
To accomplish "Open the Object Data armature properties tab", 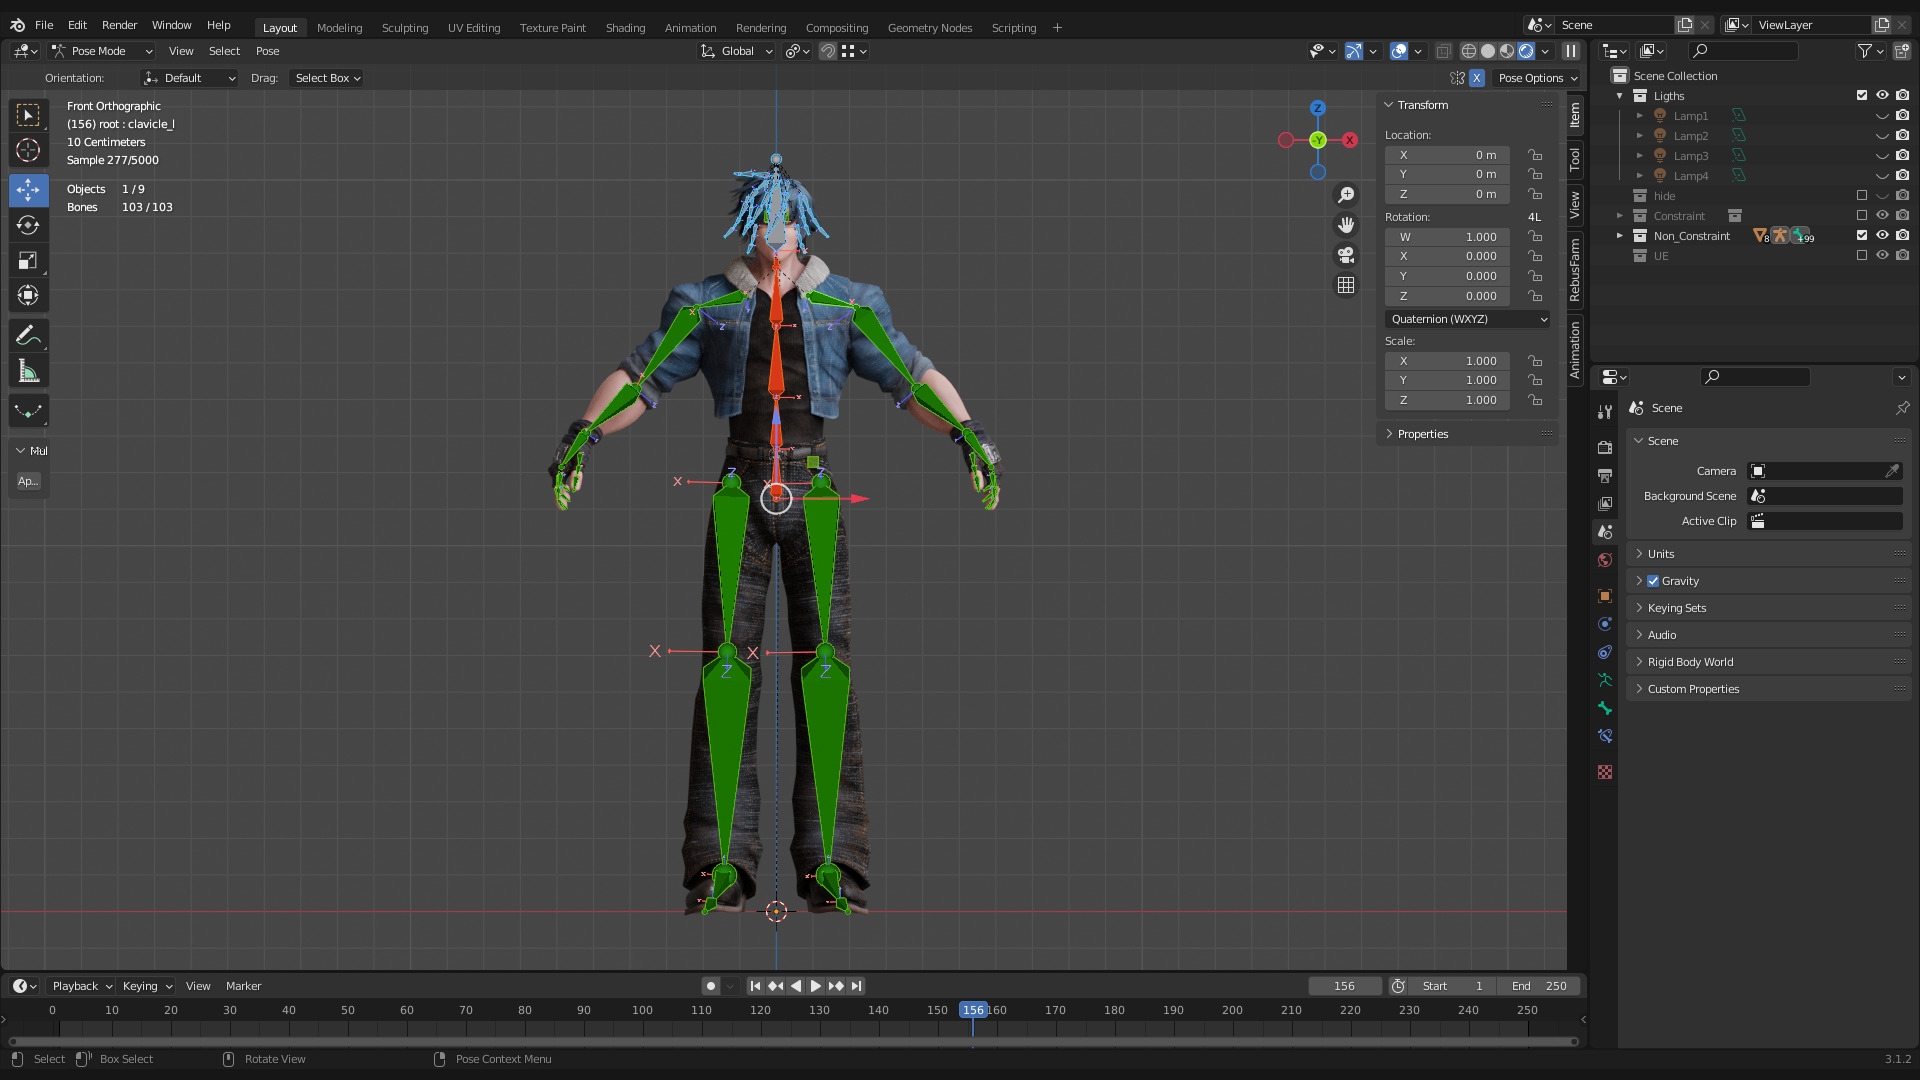I will [1605, 680].
